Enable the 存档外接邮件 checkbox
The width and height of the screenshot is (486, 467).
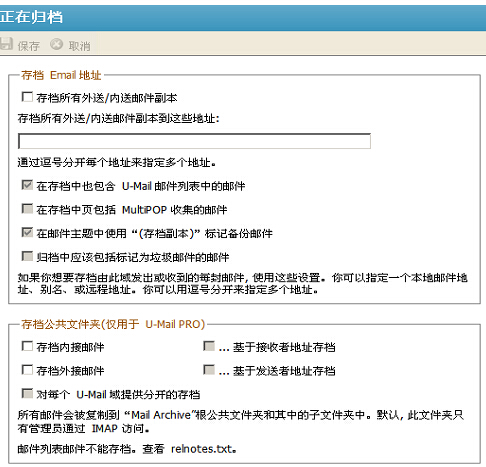pyautogui.click(x=27, y=370)
